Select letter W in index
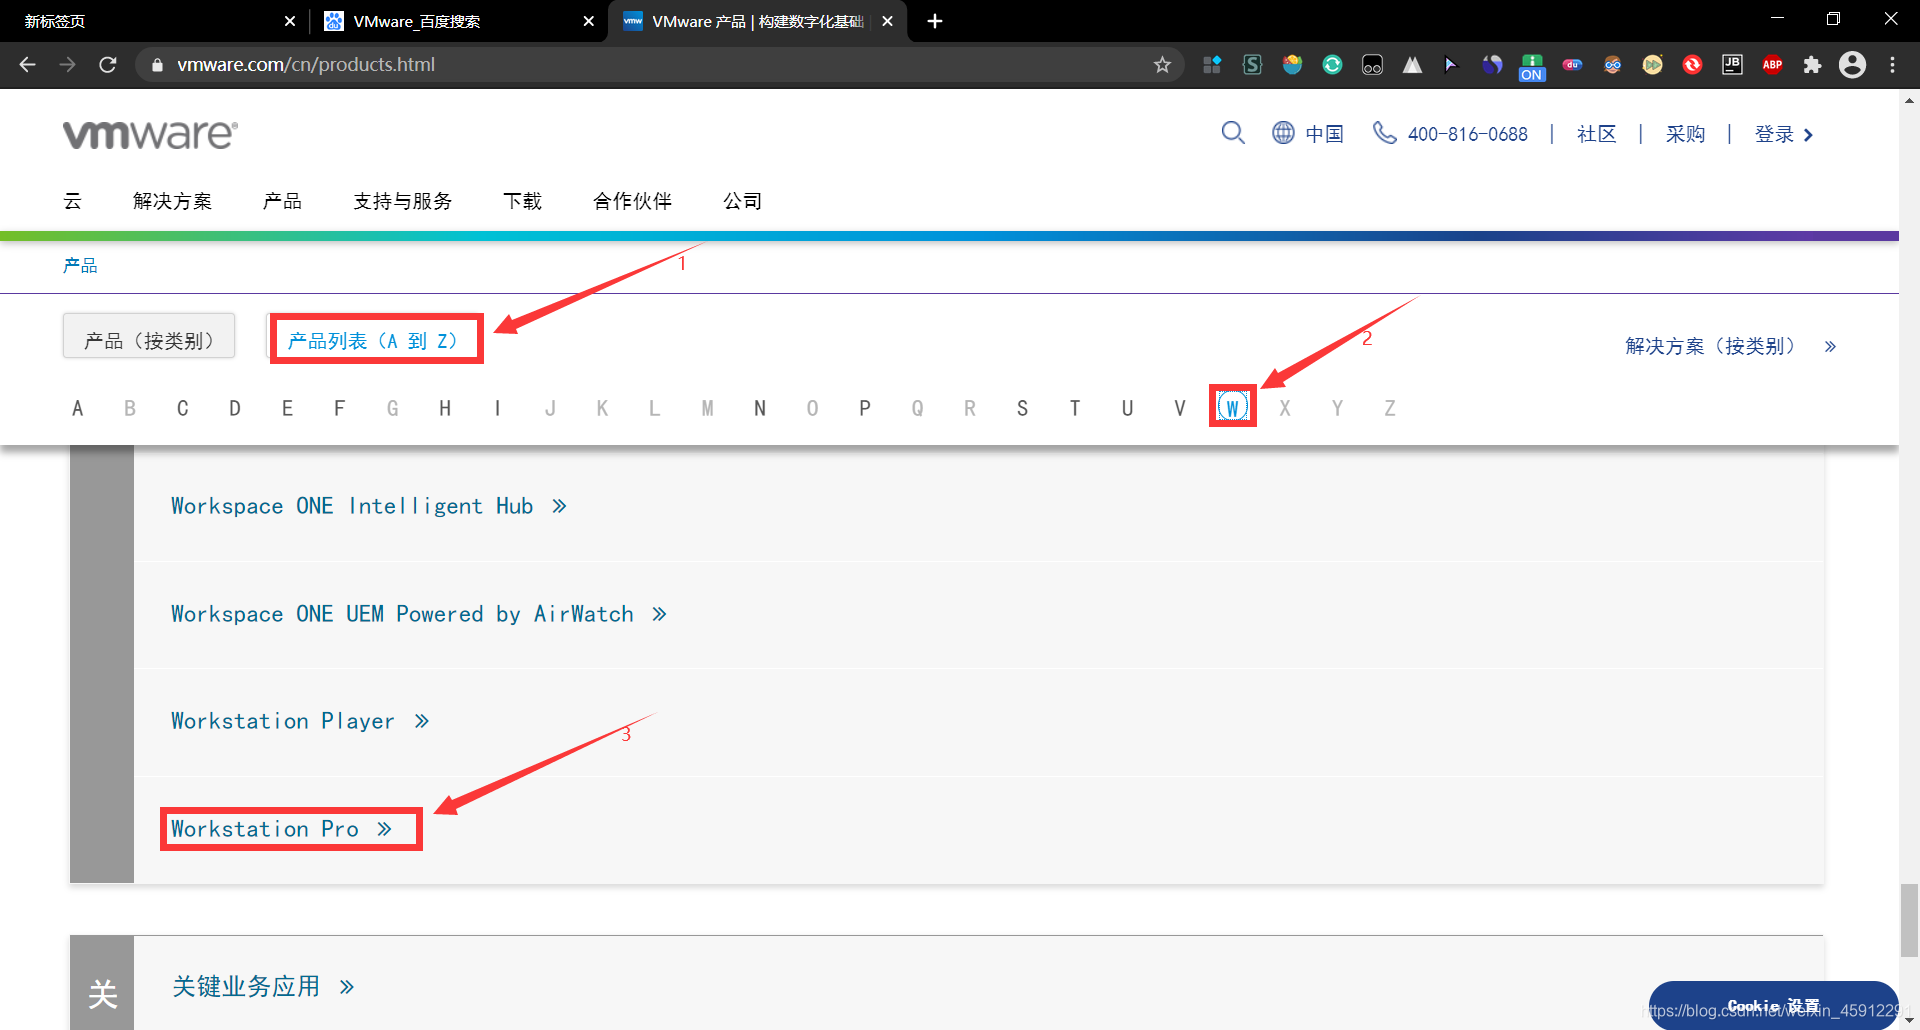The width and height of the screenshot is (1920, 1030). click(1232, 407)
